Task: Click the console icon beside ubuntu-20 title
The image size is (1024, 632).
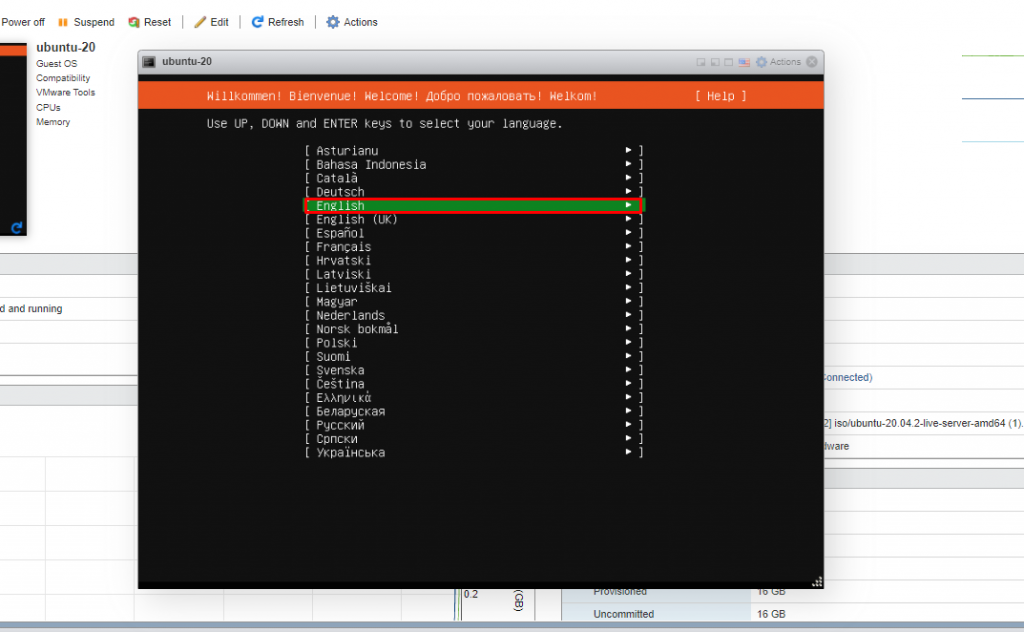Action: point(149,62)
